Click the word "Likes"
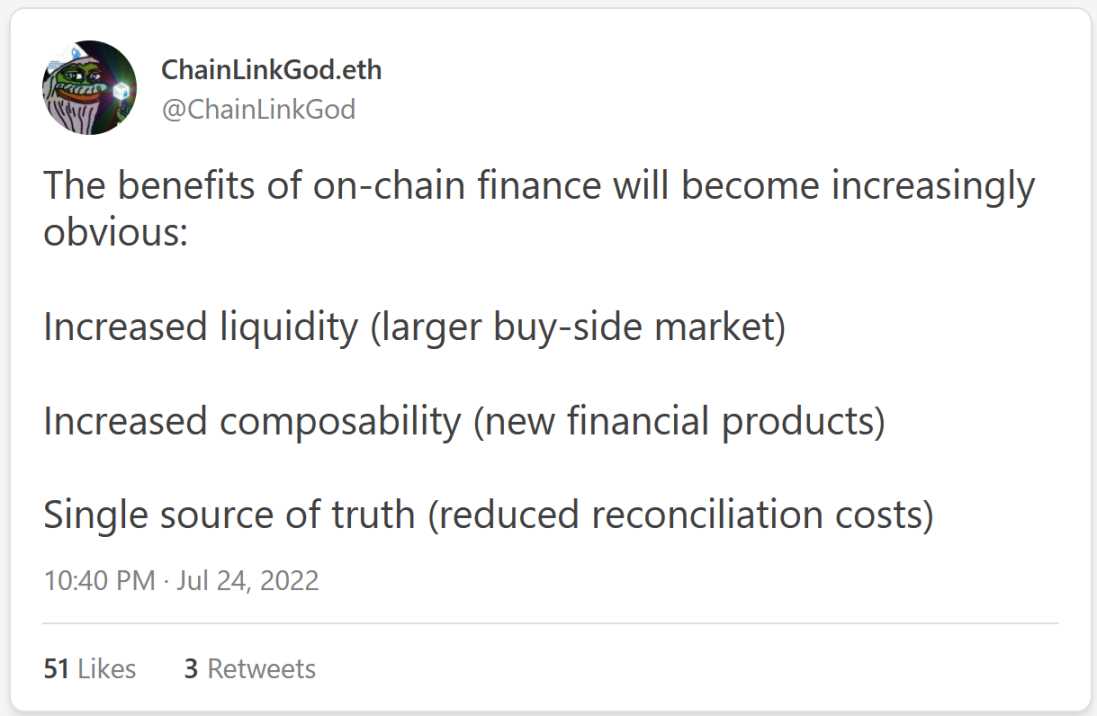This screenshot has height=716, width=1097. coord(106,668)
